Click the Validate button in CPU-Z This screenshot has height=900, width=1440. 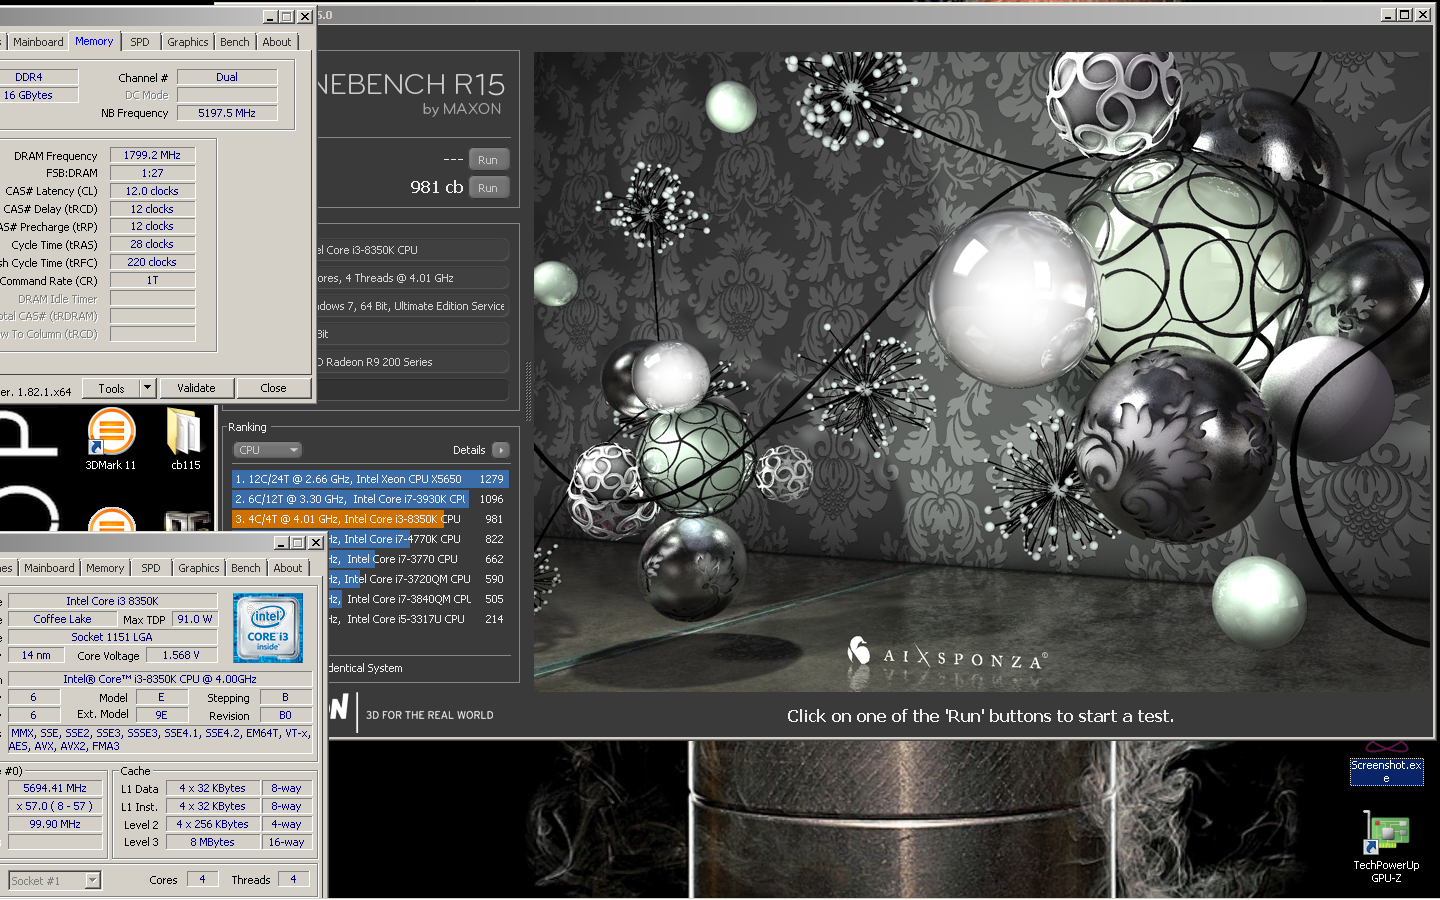click(x=196, y=388)
